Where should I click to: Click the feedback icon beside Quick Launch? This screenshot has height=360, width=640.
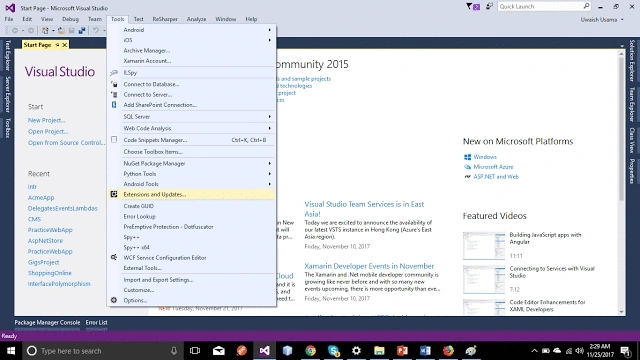click(489, 7)
